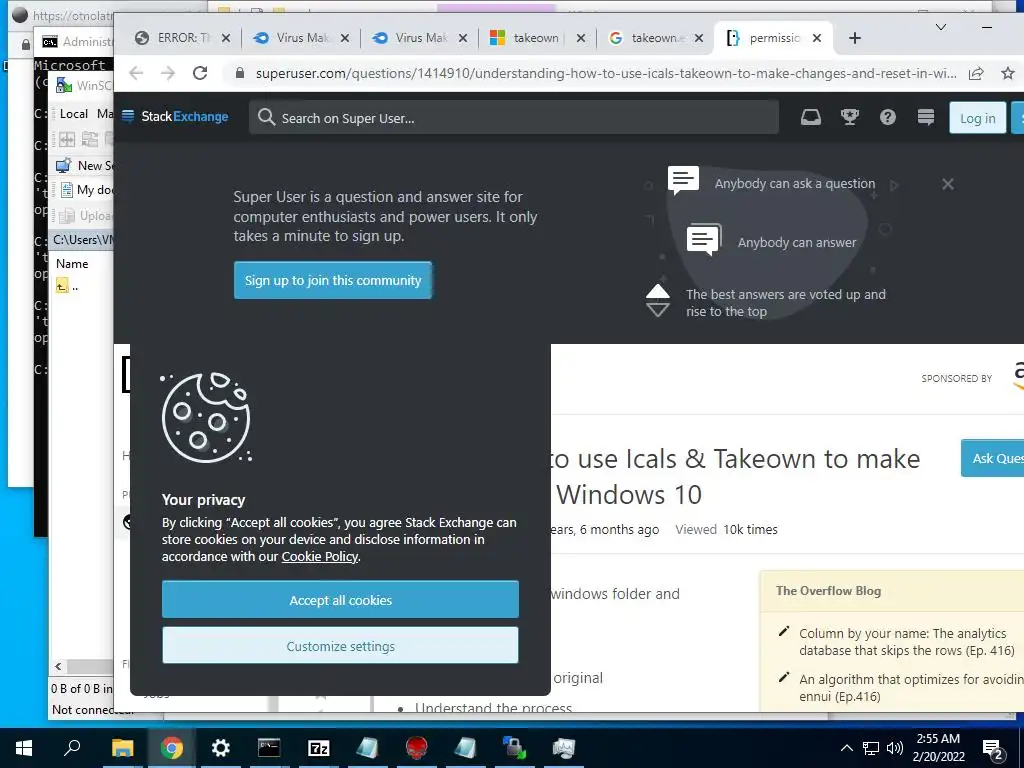Open My documents dropdown in WinSCP

tap(86, 190)
